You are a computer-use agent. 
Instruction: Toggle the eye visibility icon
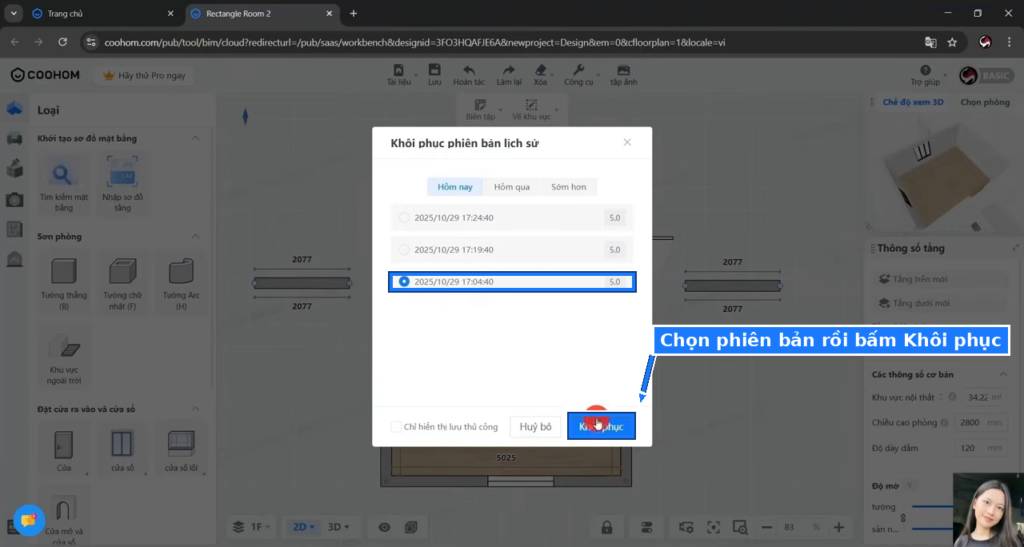(384, 527)
